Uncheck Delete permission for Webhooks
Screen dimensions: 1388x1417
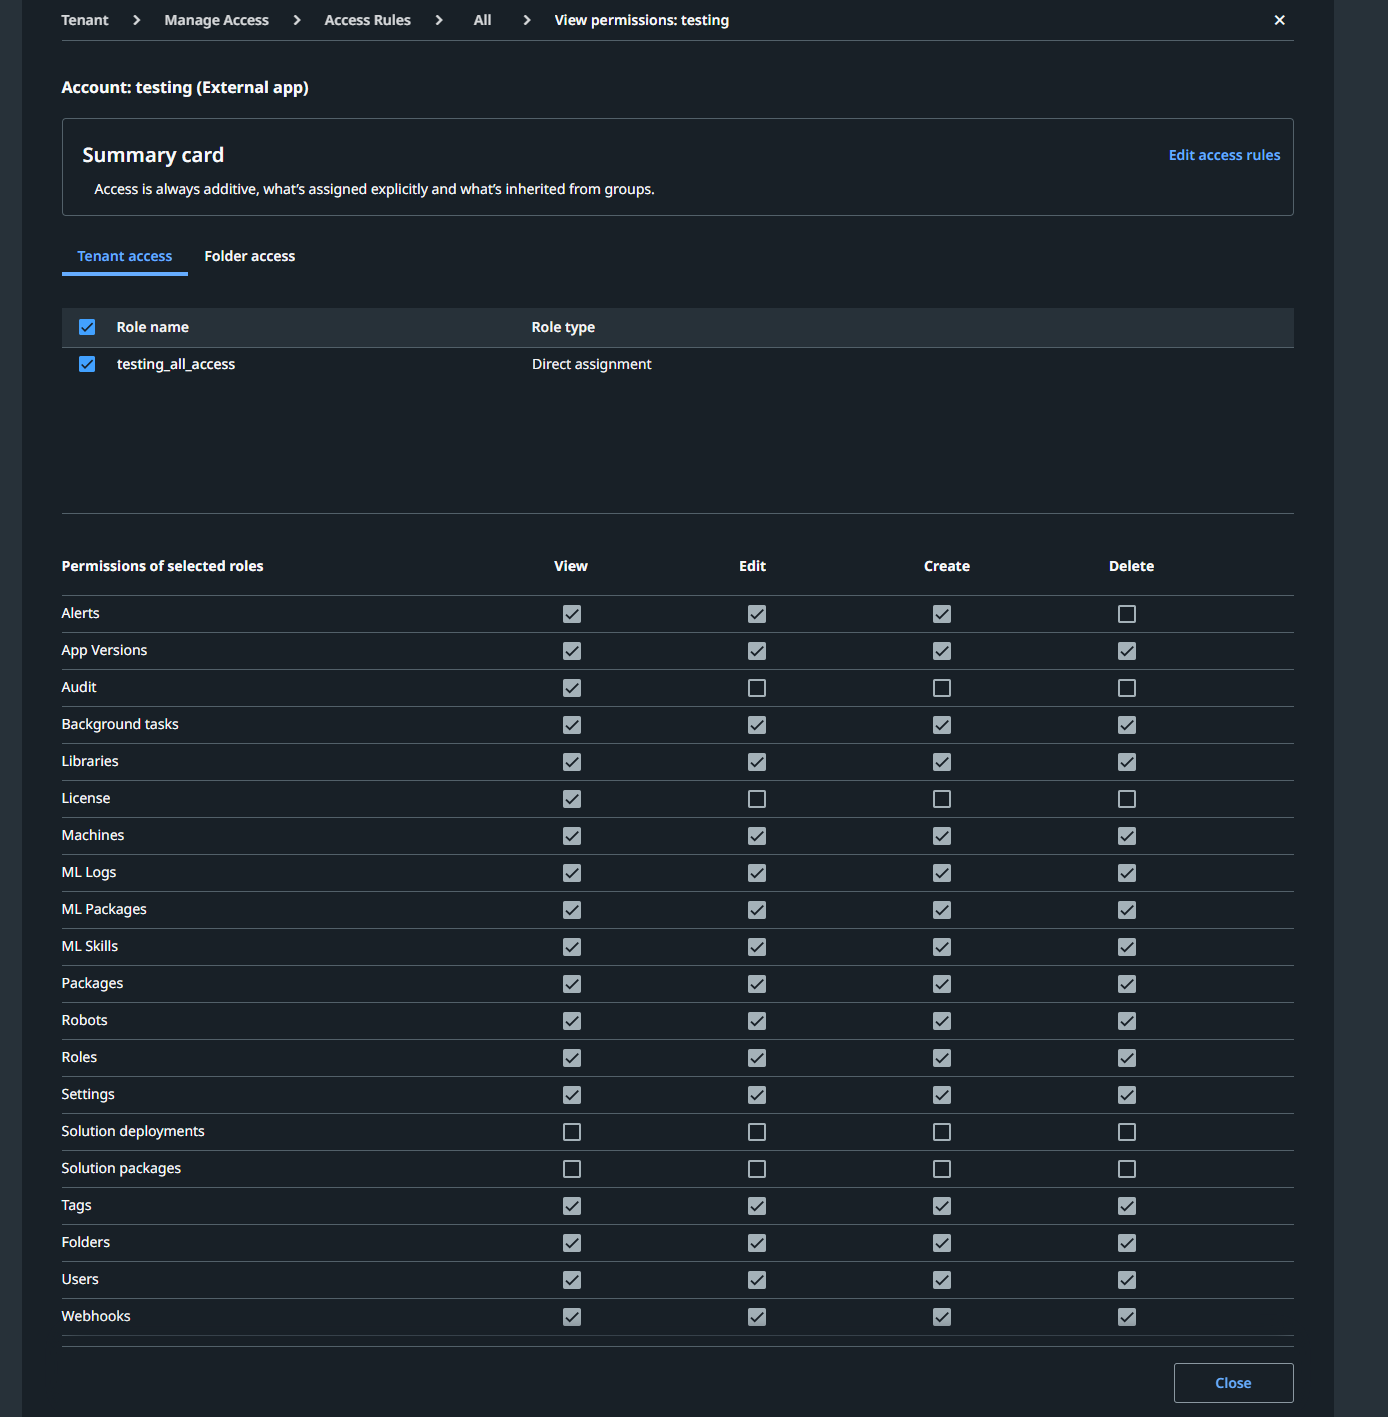pos(1126,1316)
